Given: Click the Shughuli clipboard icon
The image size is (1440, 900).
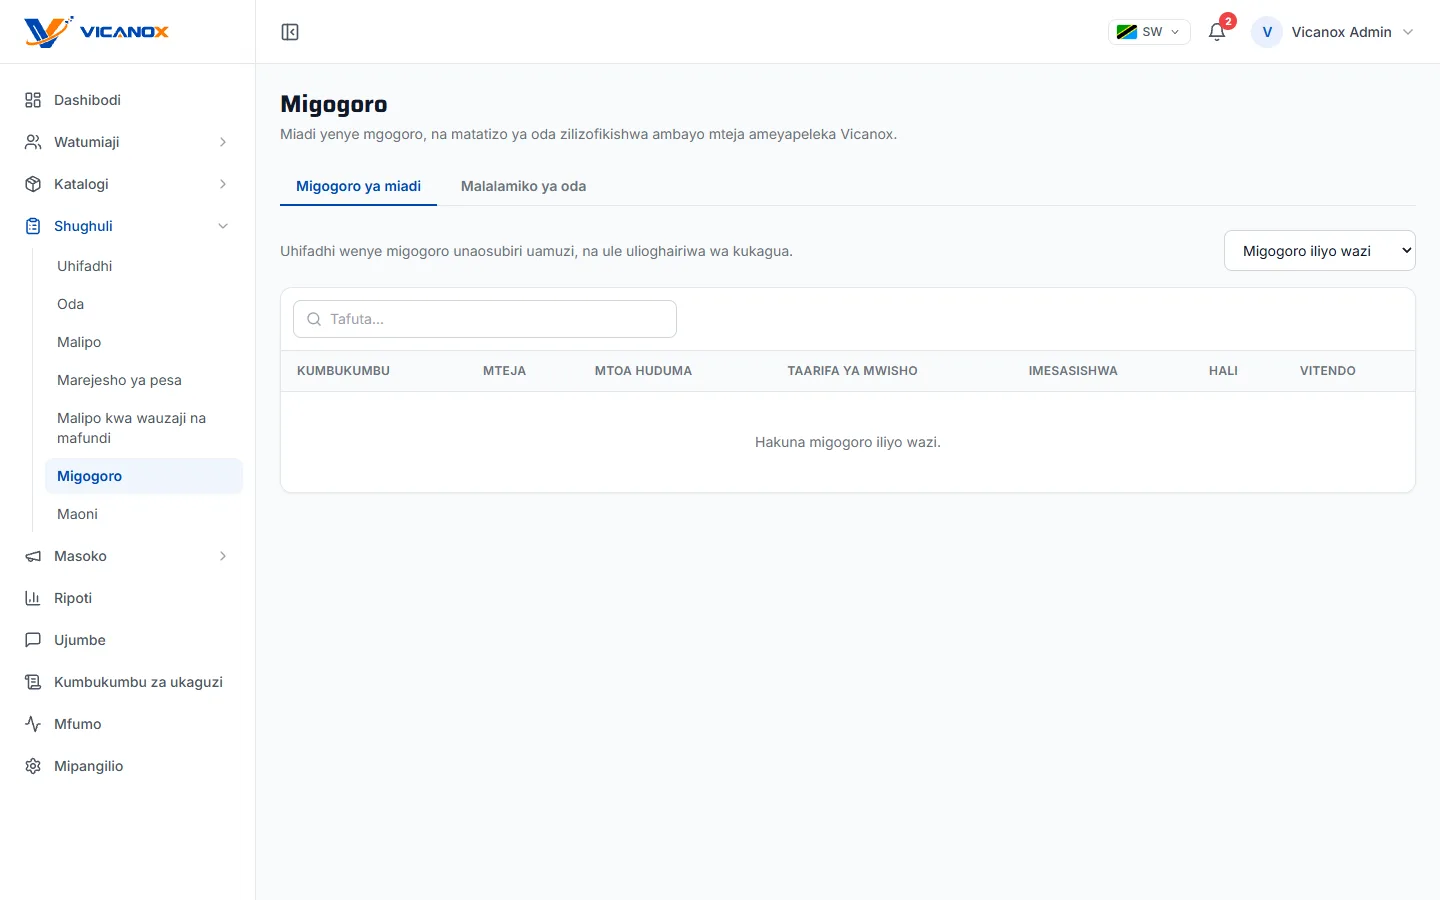Looking at the screenshot, I should pyautogui.click(x=33, y=226).
